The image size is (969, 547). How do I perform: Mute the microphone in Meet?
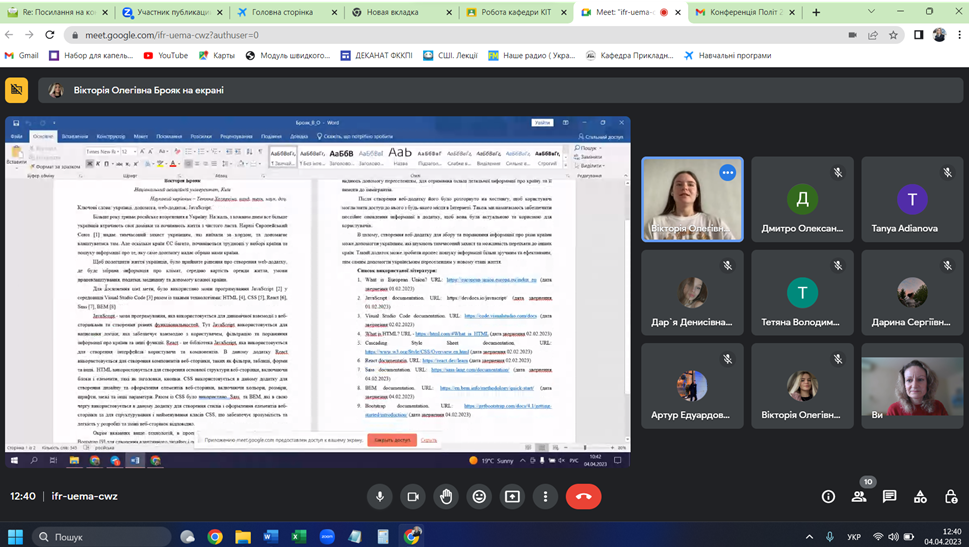(379, 496)
